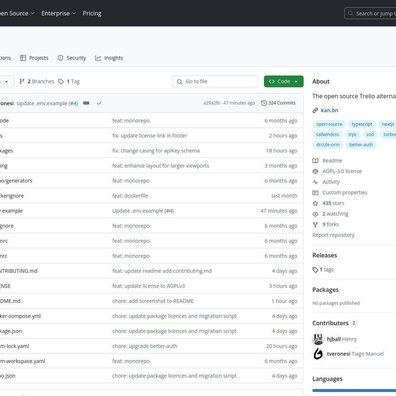396x396 pixels.
Task: Click the tag icon next to 1 Tag
Action: (x=61, y=81)
